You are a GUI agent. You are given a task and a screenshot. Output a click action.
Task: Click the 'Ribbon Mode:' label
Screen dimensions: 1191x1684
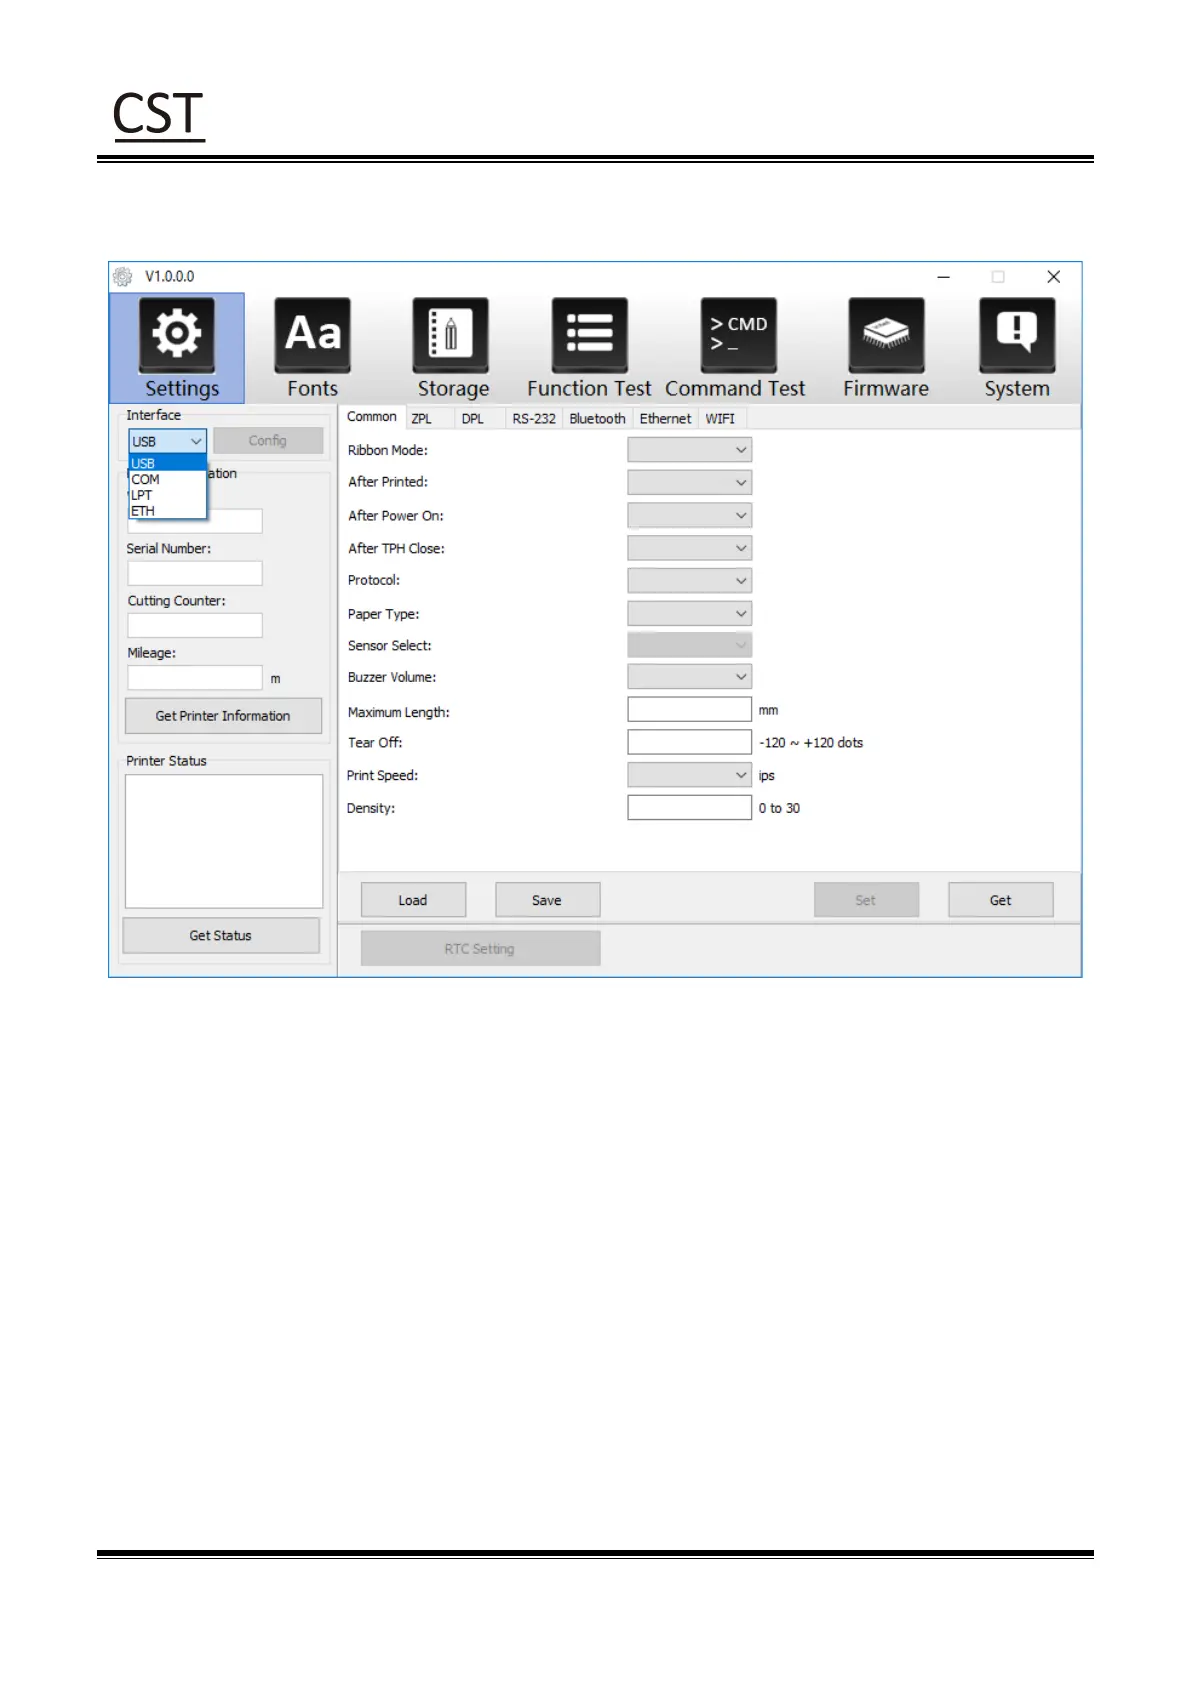[x=388, y=450]
